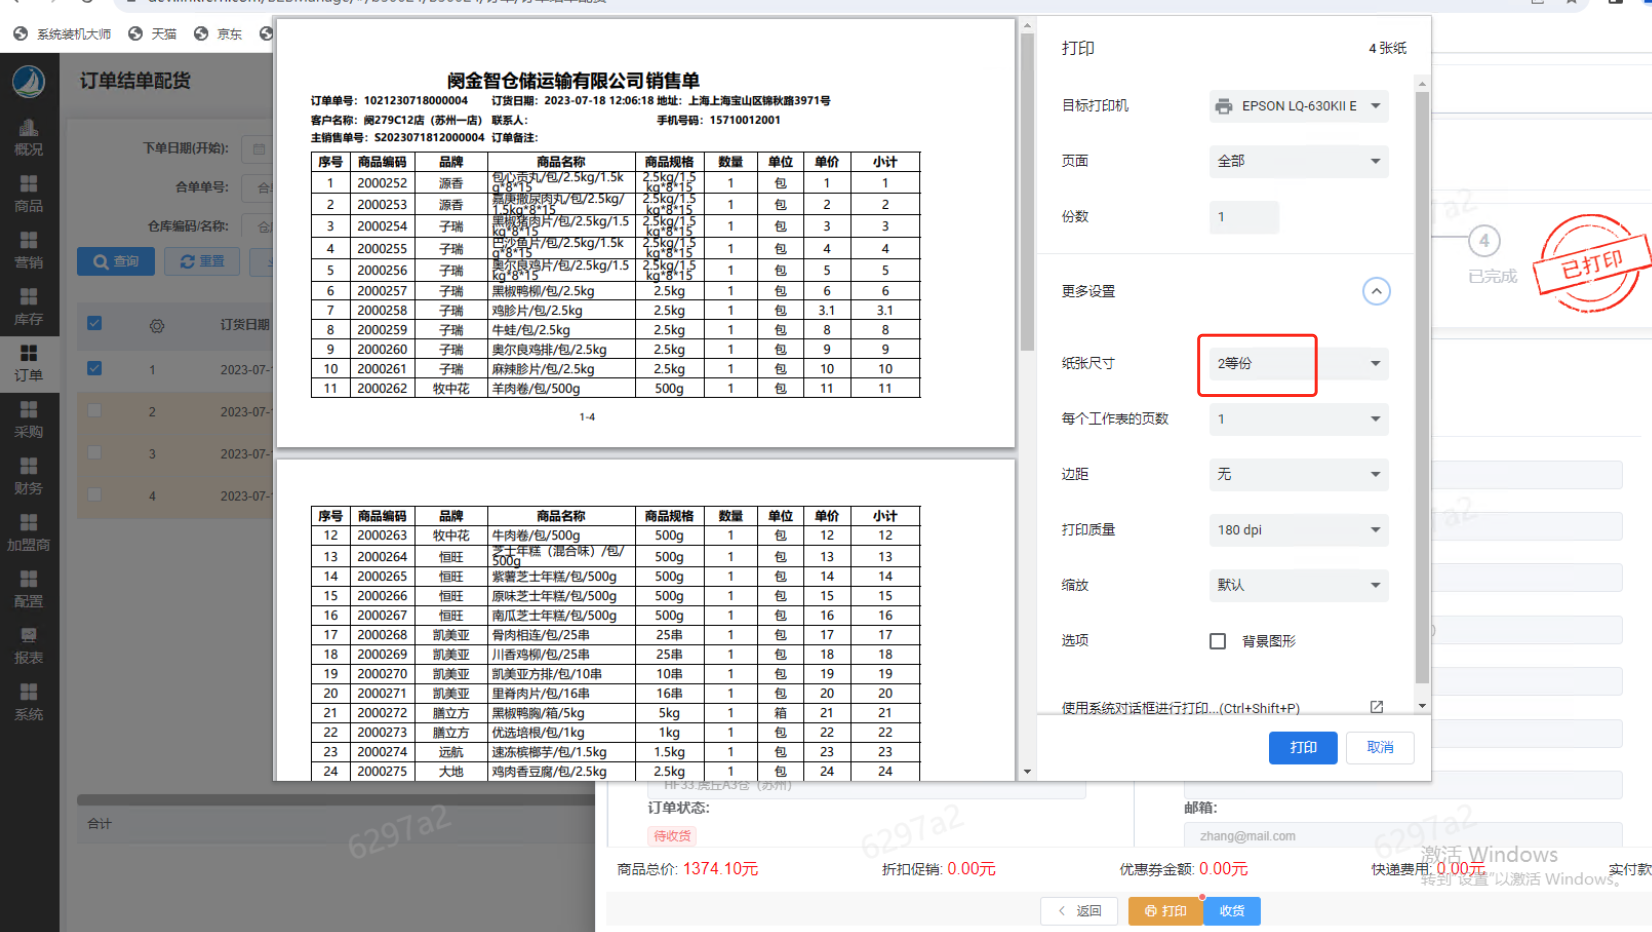Screen dimensions: 1652x932
Task: Click first page thumbnail in print preview
Action: (x=645, y=233)
